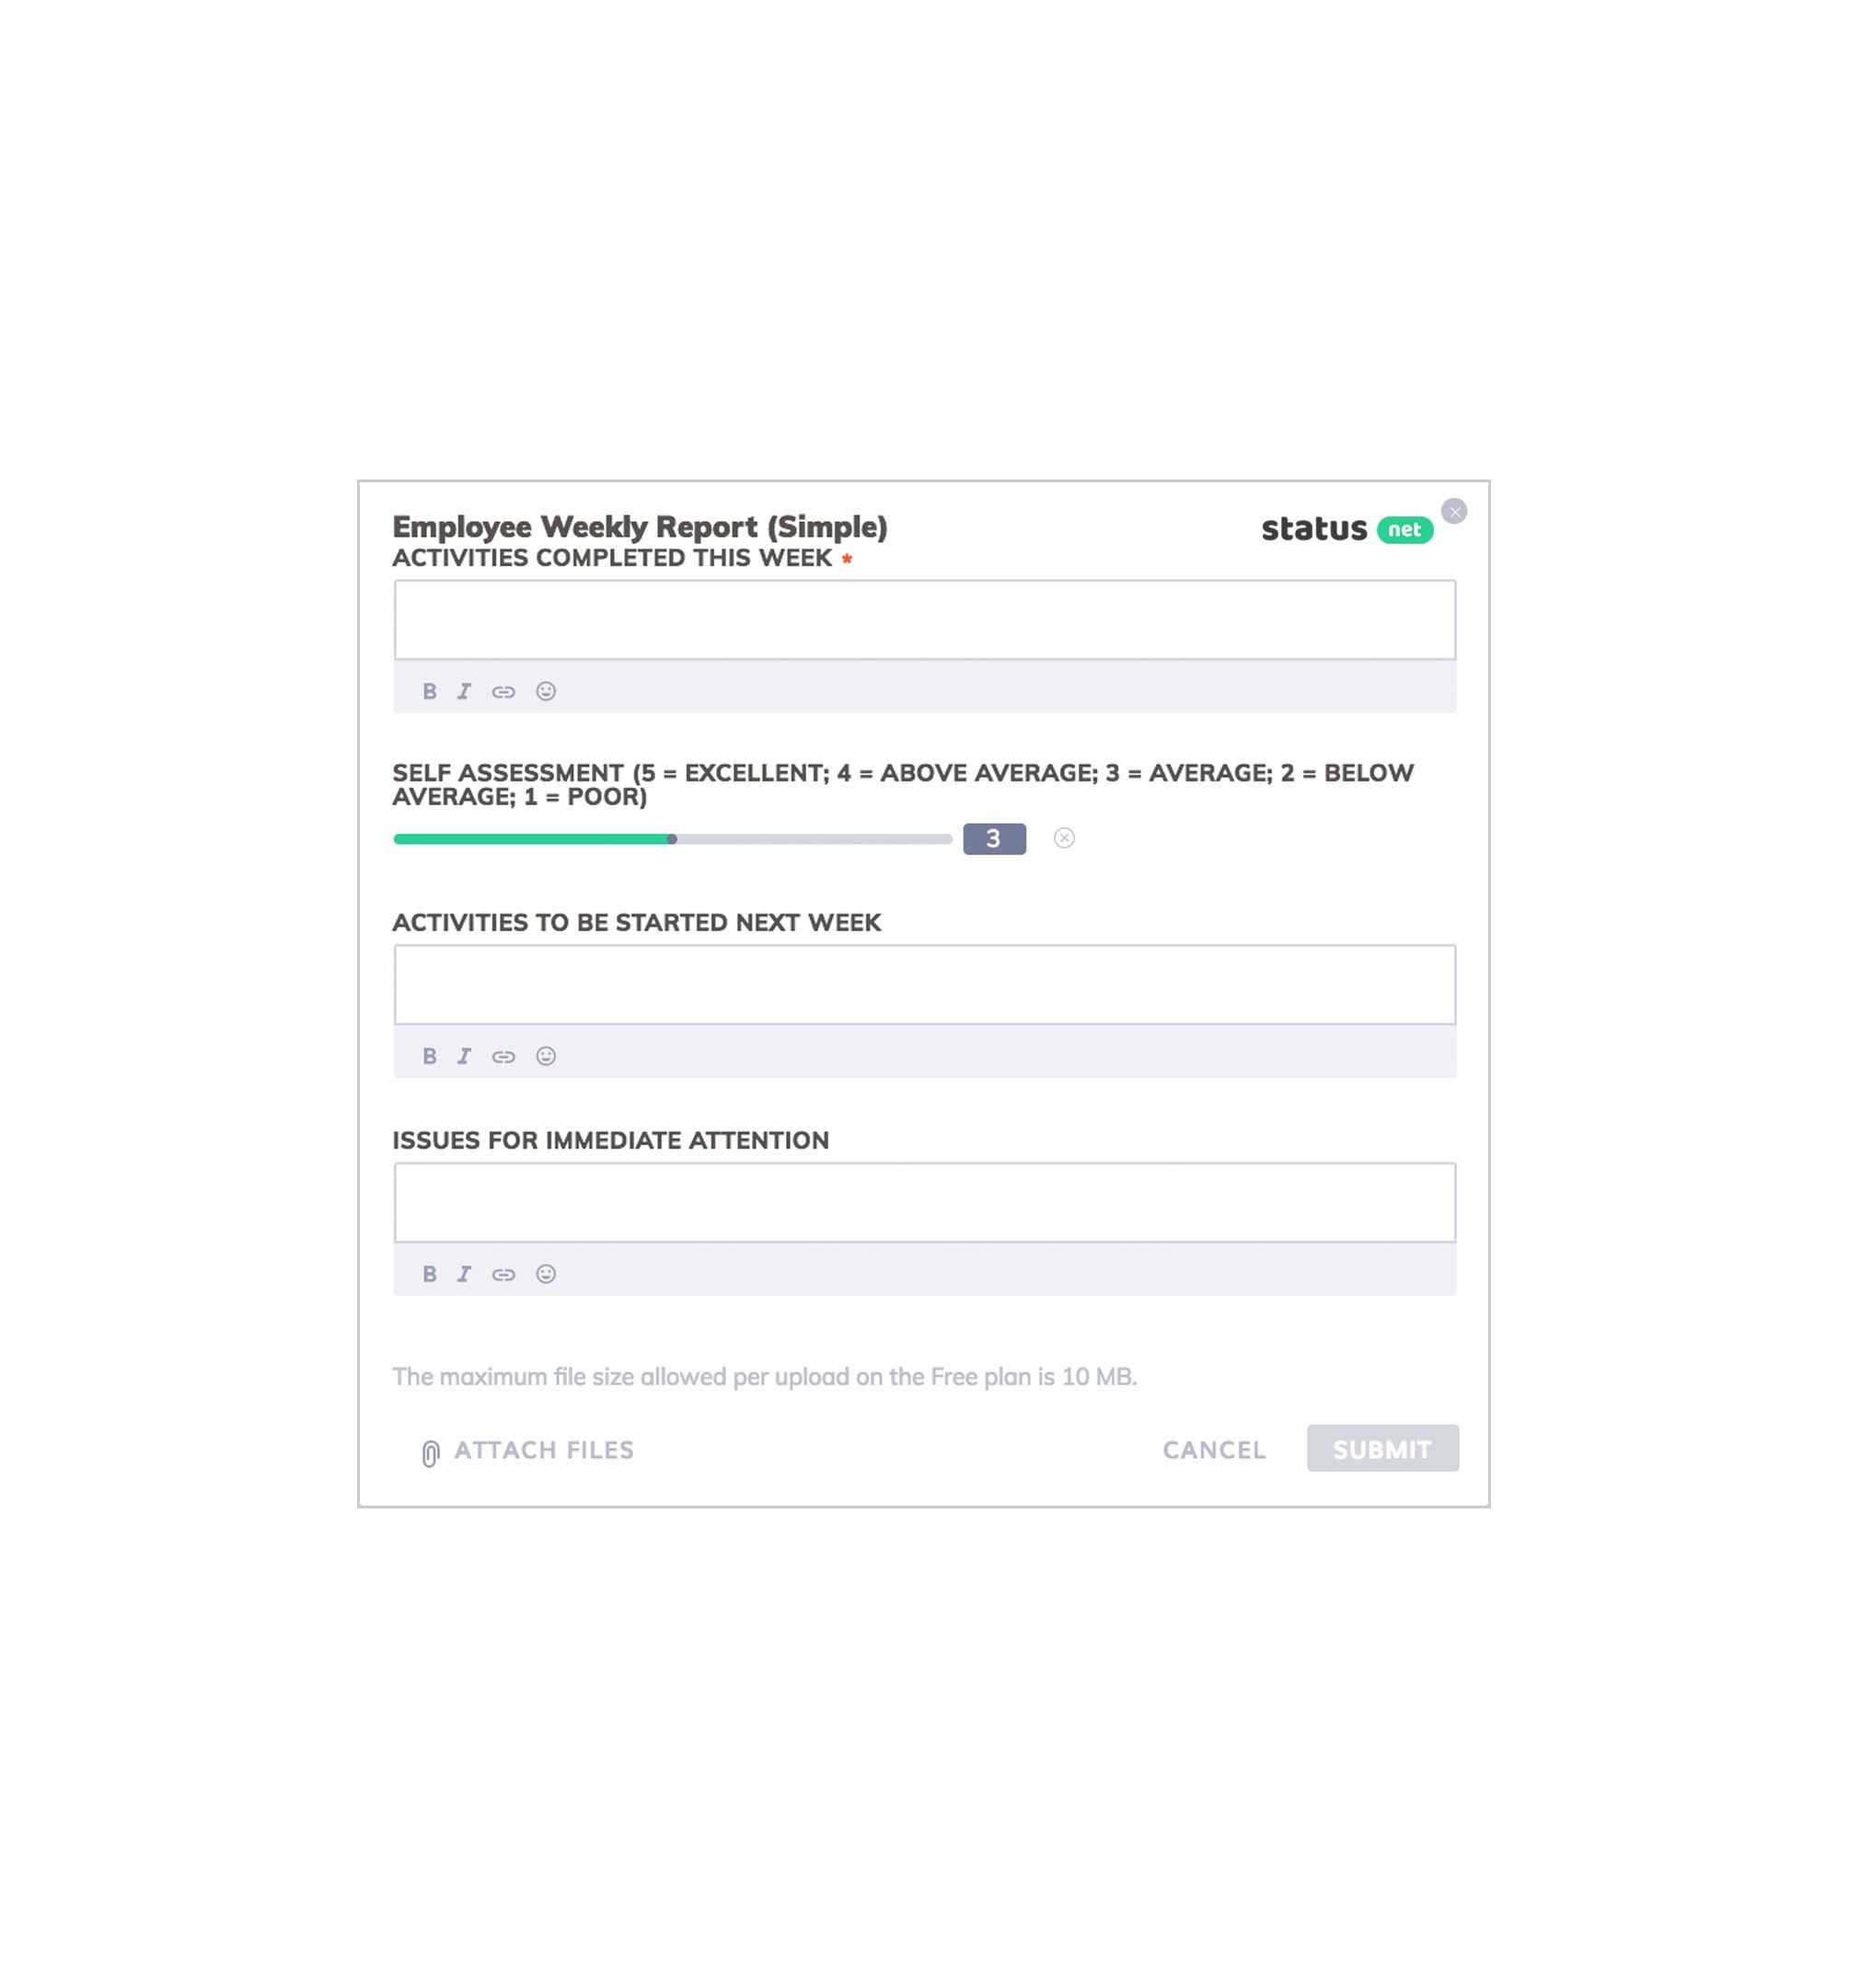Click the status.net logo
The width and height of the screenshot is (1849, 1988).
1346,526
